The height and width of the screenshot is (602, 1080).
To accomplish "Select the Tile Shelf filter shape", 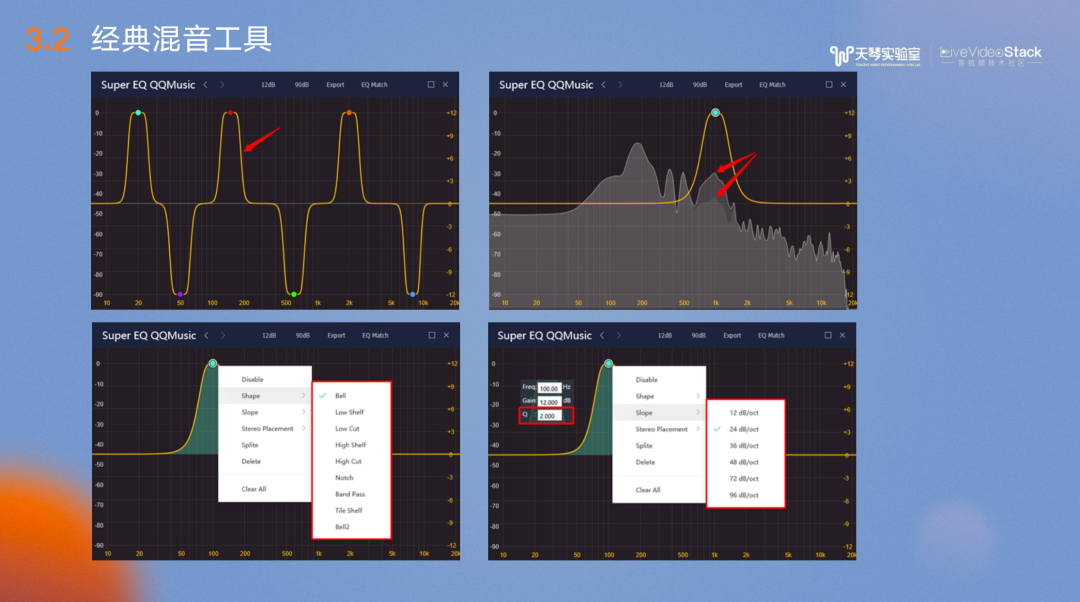I will (351, 510).
